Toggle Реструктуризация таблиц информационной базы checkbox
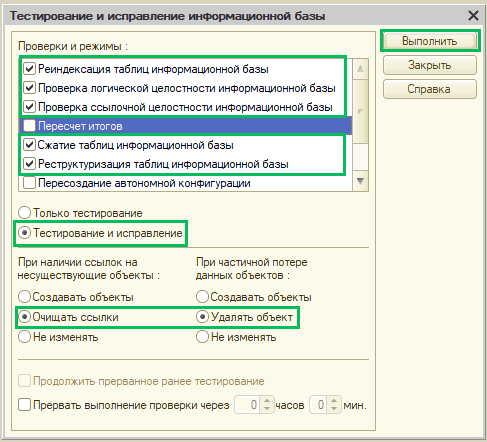 pos(29,164)
